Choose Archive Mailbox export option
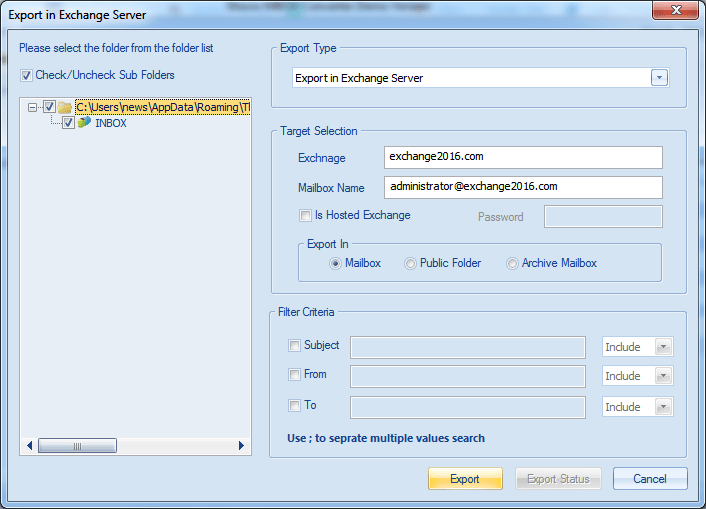Screen dimensions: 706x509 (512, 263)
